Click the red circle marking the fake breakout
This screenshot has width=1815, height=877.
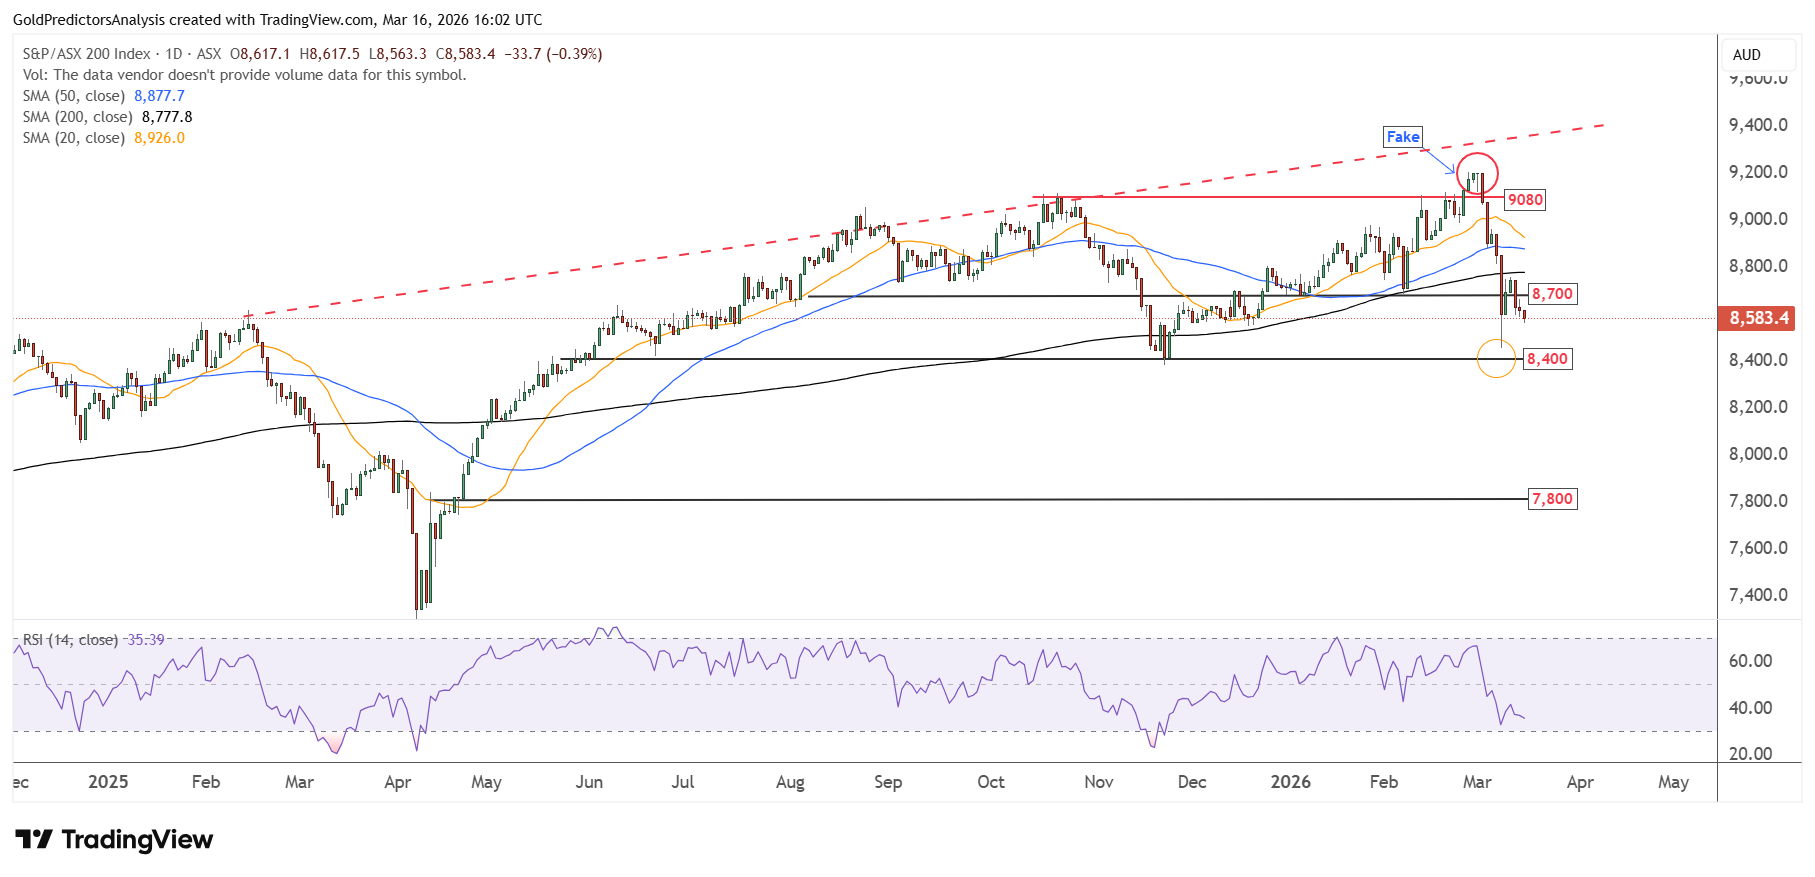1477,173
